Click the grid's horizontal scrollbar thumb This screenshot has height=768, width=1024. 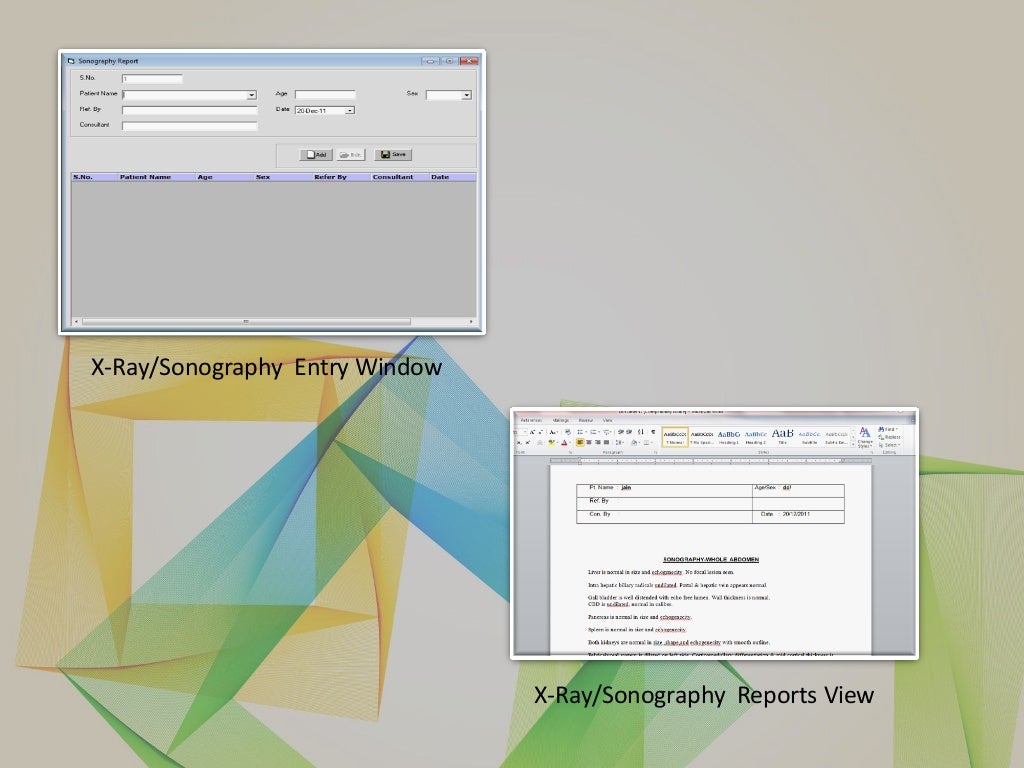[246, 321]
